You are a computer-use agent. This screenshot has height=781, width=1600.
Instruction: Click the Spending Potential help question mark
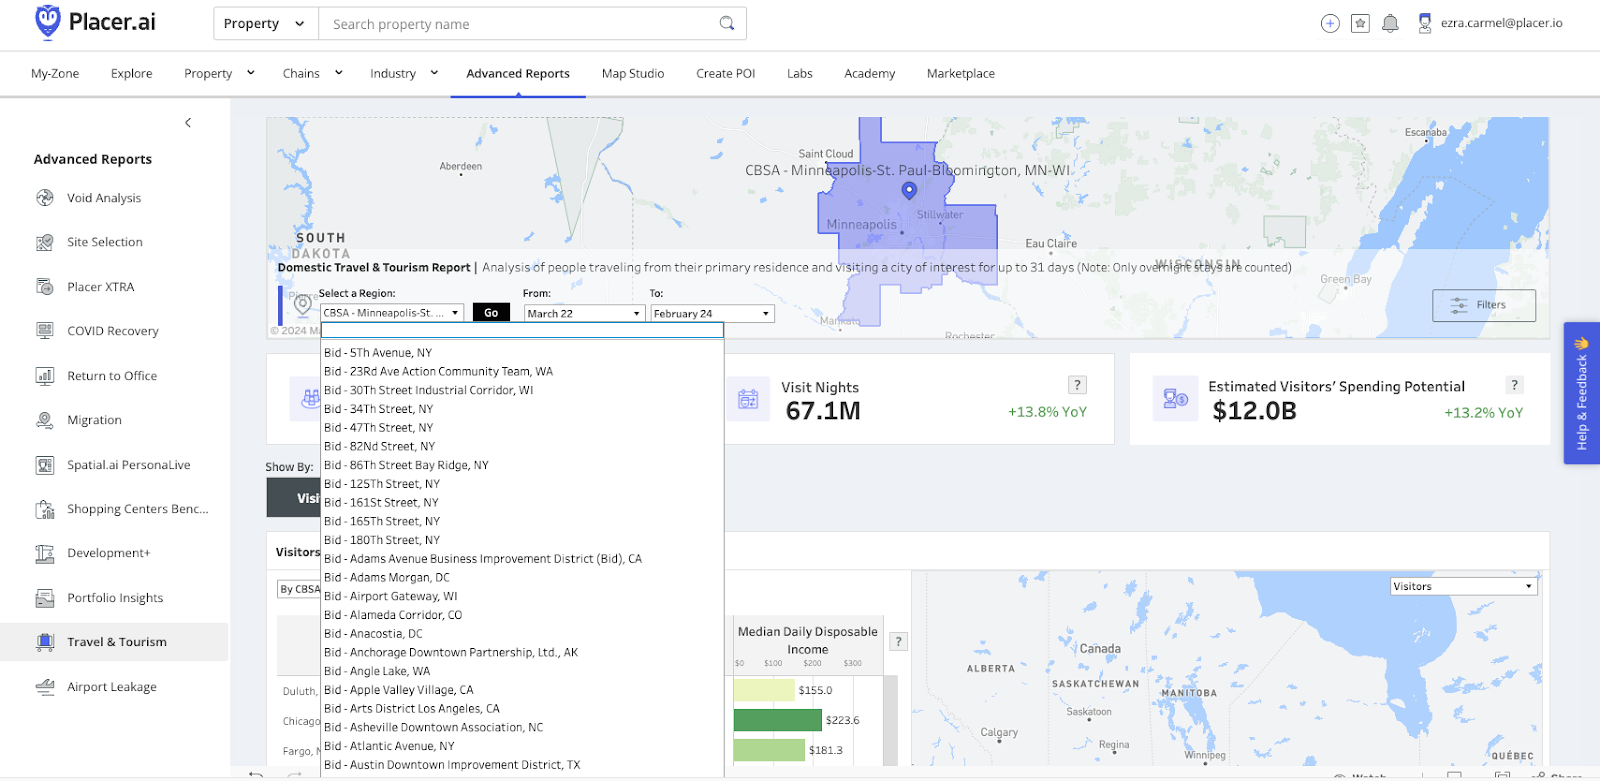[1514, 385]
